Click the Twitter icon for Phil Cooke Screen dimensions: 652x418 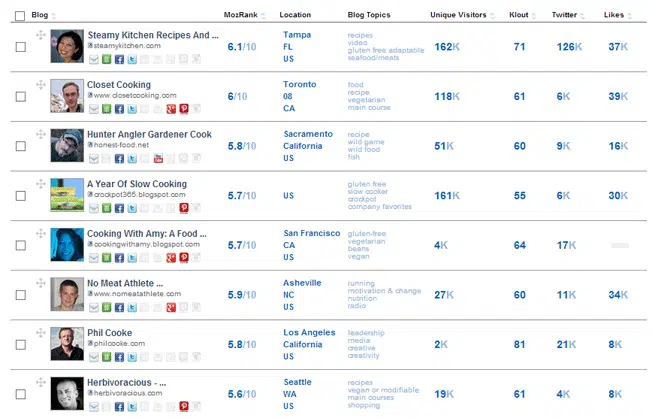[x=132, y=357]
